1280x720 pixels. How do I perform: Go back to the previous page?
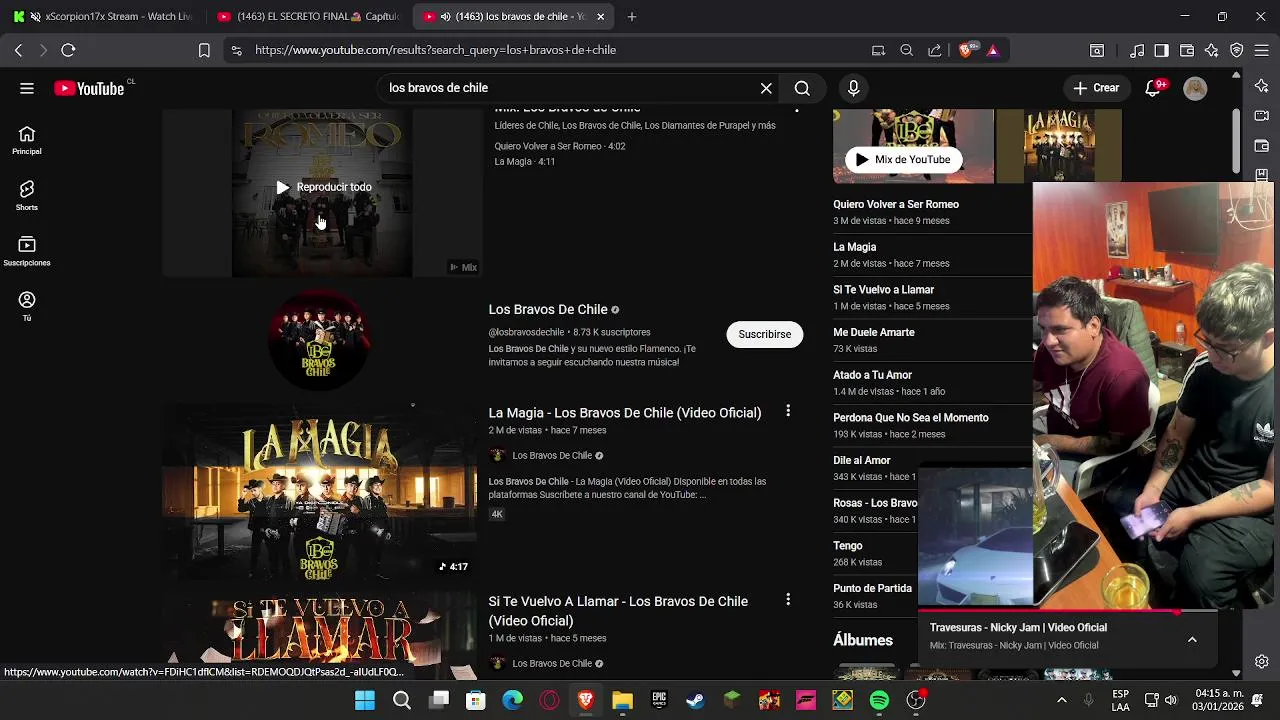pyautogui.click(x=18, y=50)
